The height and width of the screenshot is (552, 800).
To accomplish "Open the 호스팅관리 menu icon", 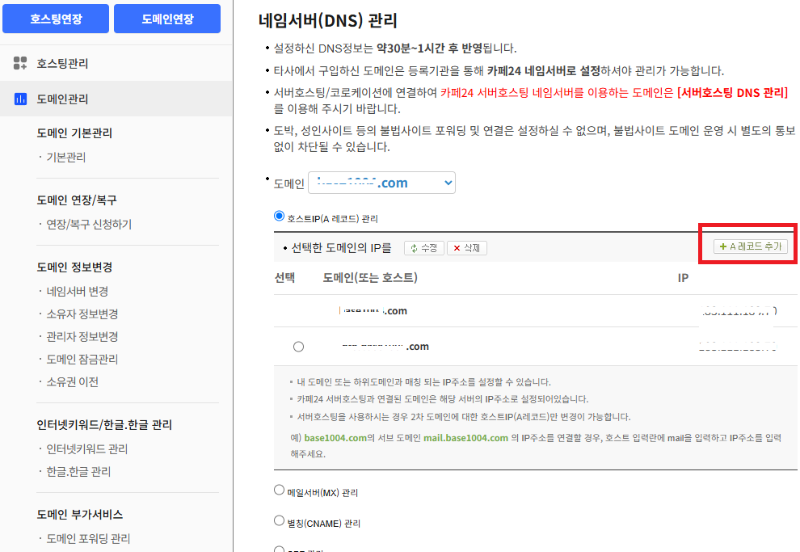I will coord(20,63).
